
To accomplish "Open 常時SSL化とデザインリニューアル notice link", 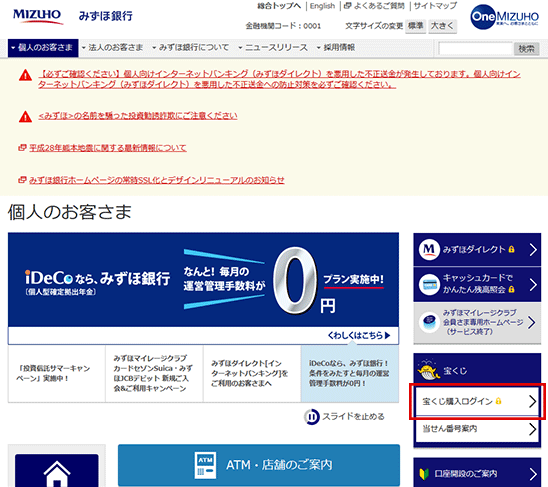I will (157, 180).
